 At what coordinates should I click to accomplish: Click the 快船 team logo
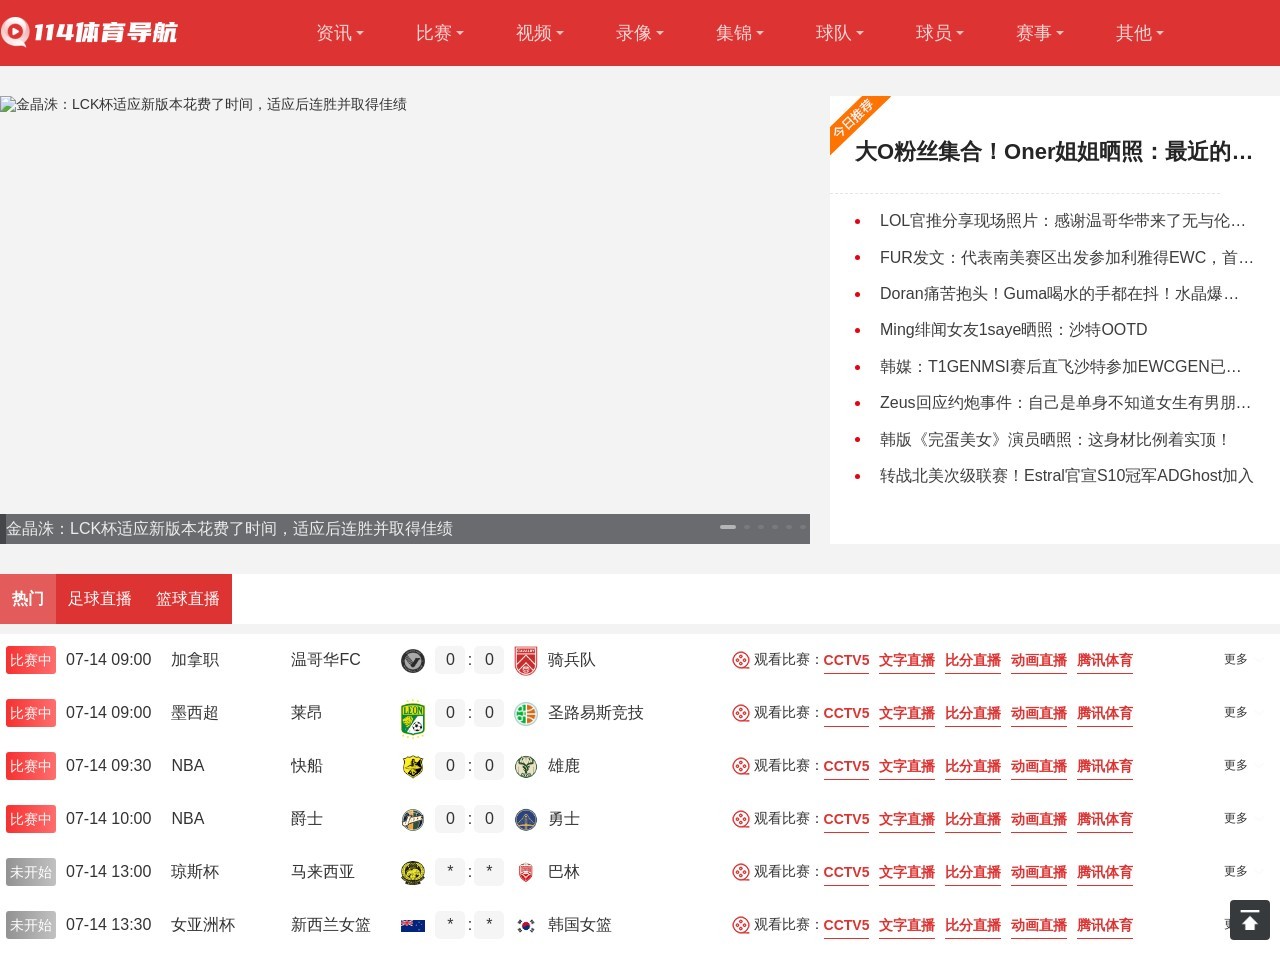[x=413, y=766]
